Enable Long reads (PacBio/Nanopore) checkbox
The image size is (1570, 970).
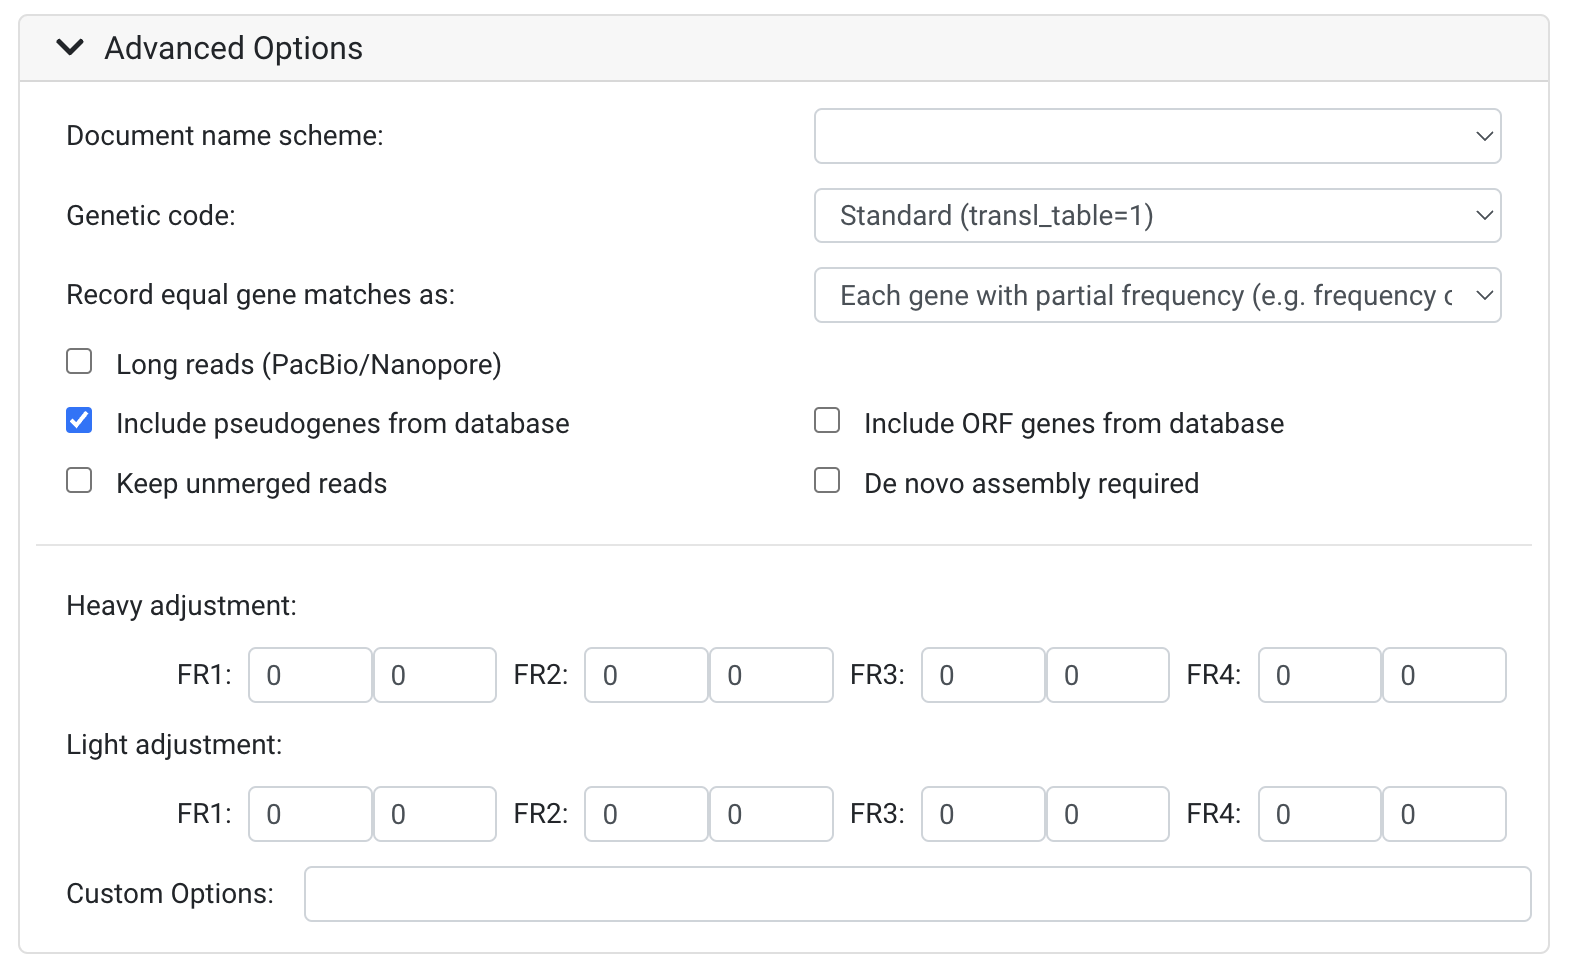[x=79, y=361]
